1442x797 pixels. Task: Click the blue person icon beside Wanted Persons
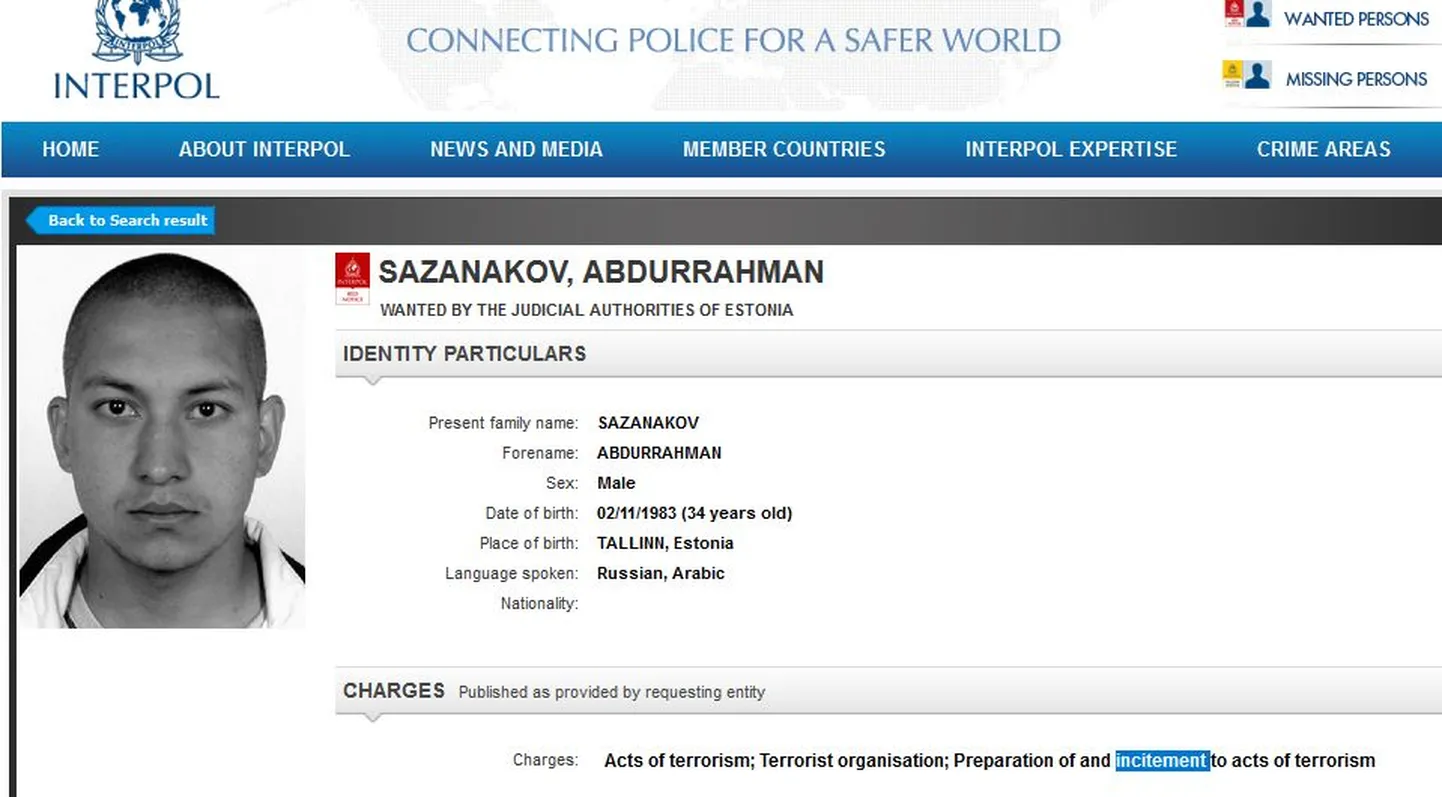coord(1258,14)
